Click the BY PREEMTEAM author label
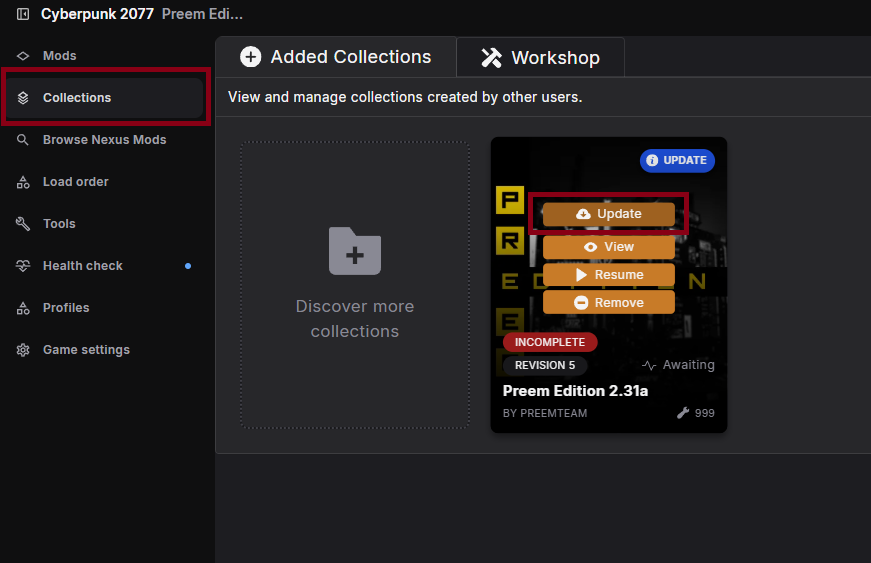Screen dimensions: 871x563 (545, 413)
